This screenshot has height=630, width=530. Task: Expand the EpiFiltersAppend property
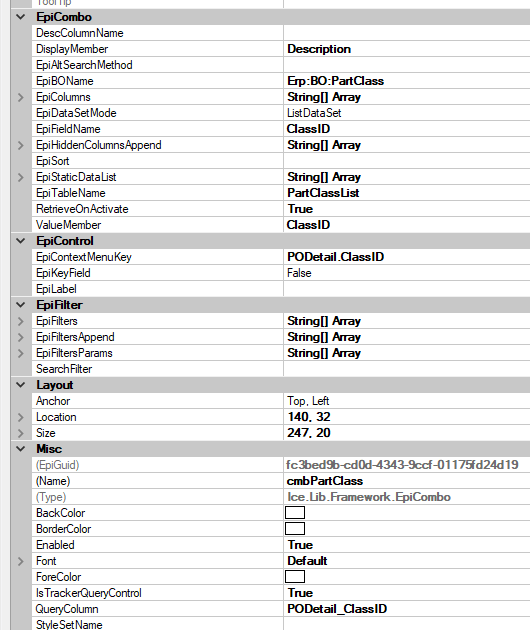coord(20,337)
